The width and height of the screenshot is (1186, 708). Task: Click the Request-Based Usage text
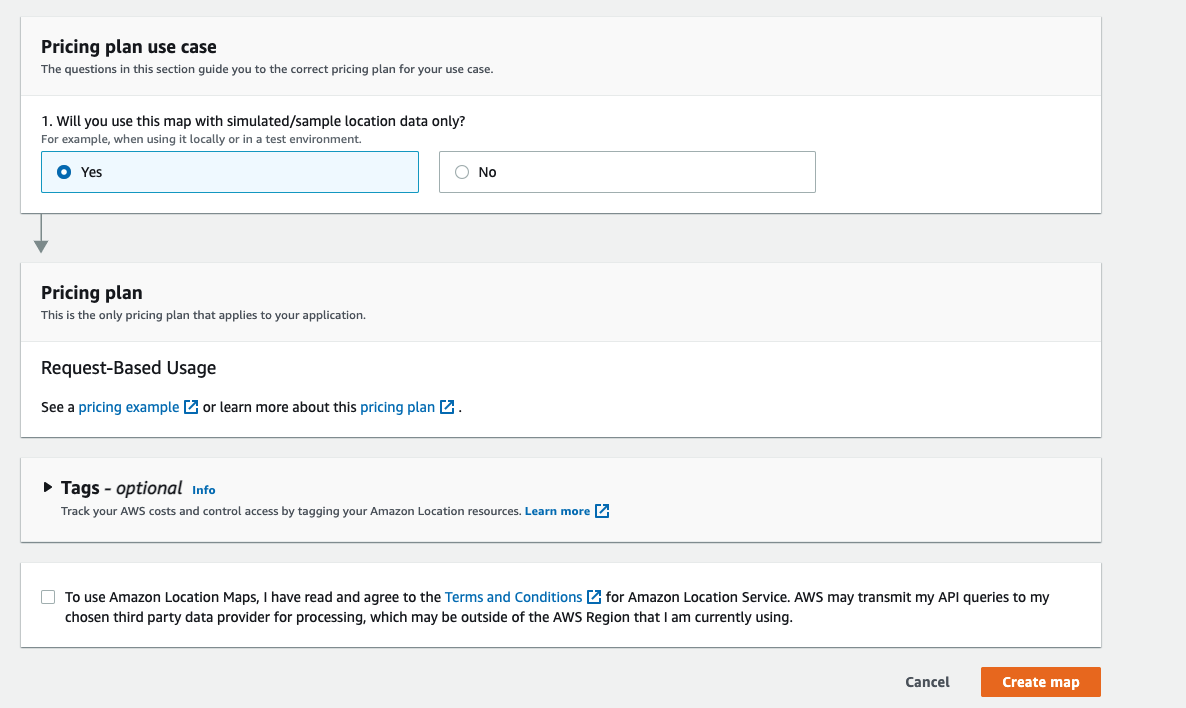pos(129,368)
